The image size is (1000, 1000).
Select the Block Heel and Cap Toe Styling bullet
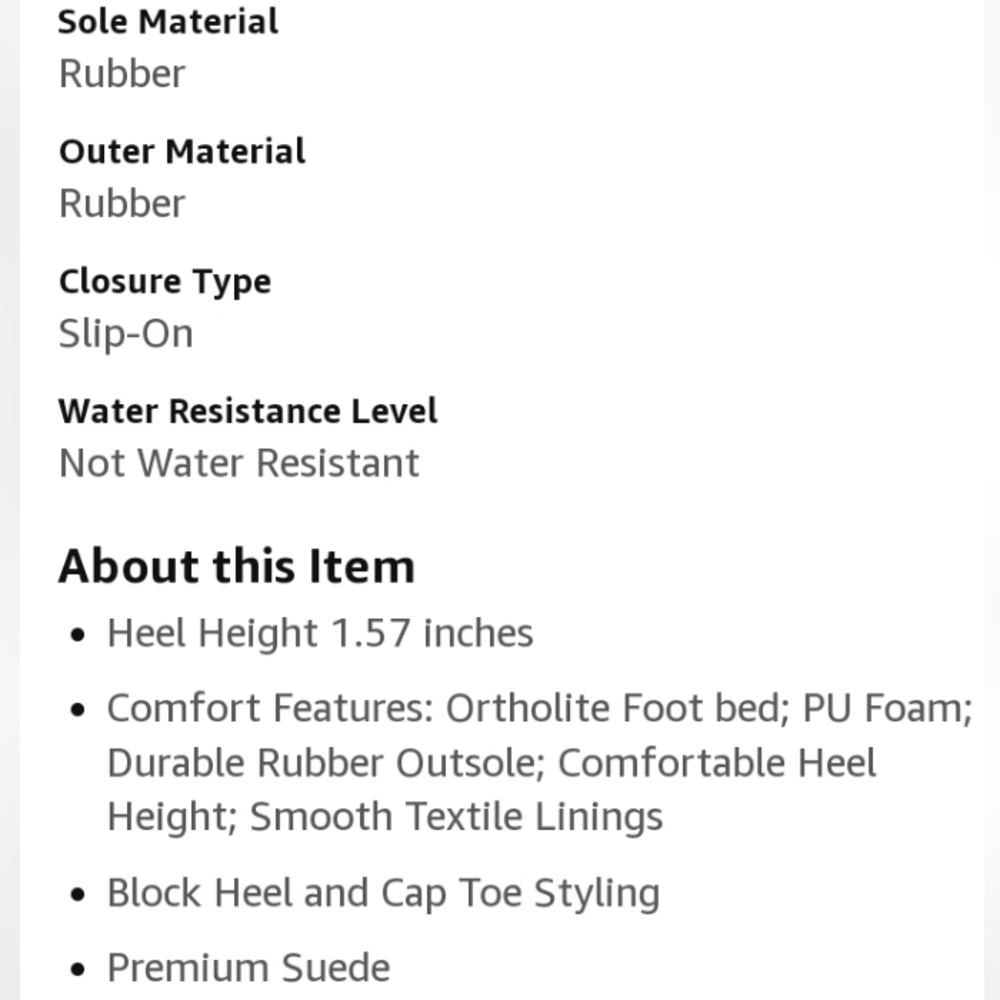point(383,893)
